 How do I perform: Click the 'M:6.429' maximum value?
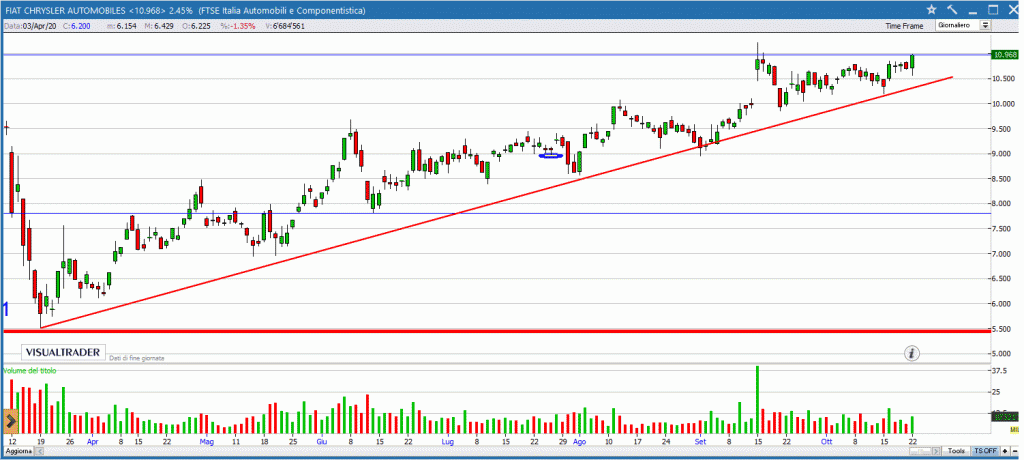pos(157,26)
